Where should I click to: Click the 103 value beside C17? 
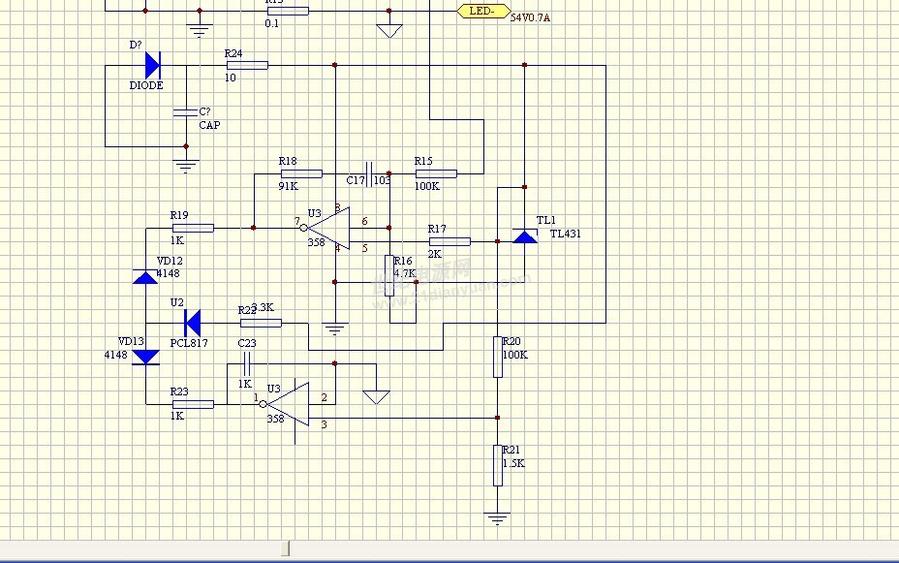[382, 180]
